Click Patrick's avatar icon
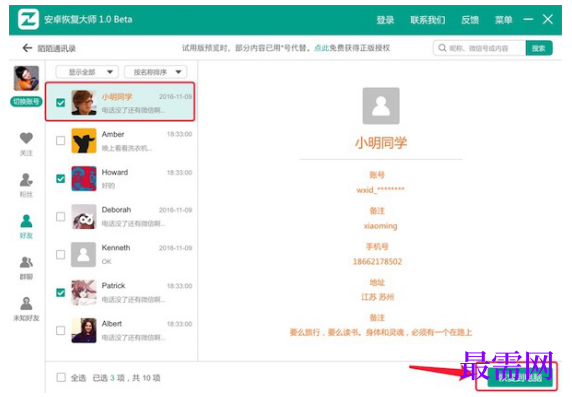The width and height of the screenshot is (572, 397). click(x=84, y=292)
